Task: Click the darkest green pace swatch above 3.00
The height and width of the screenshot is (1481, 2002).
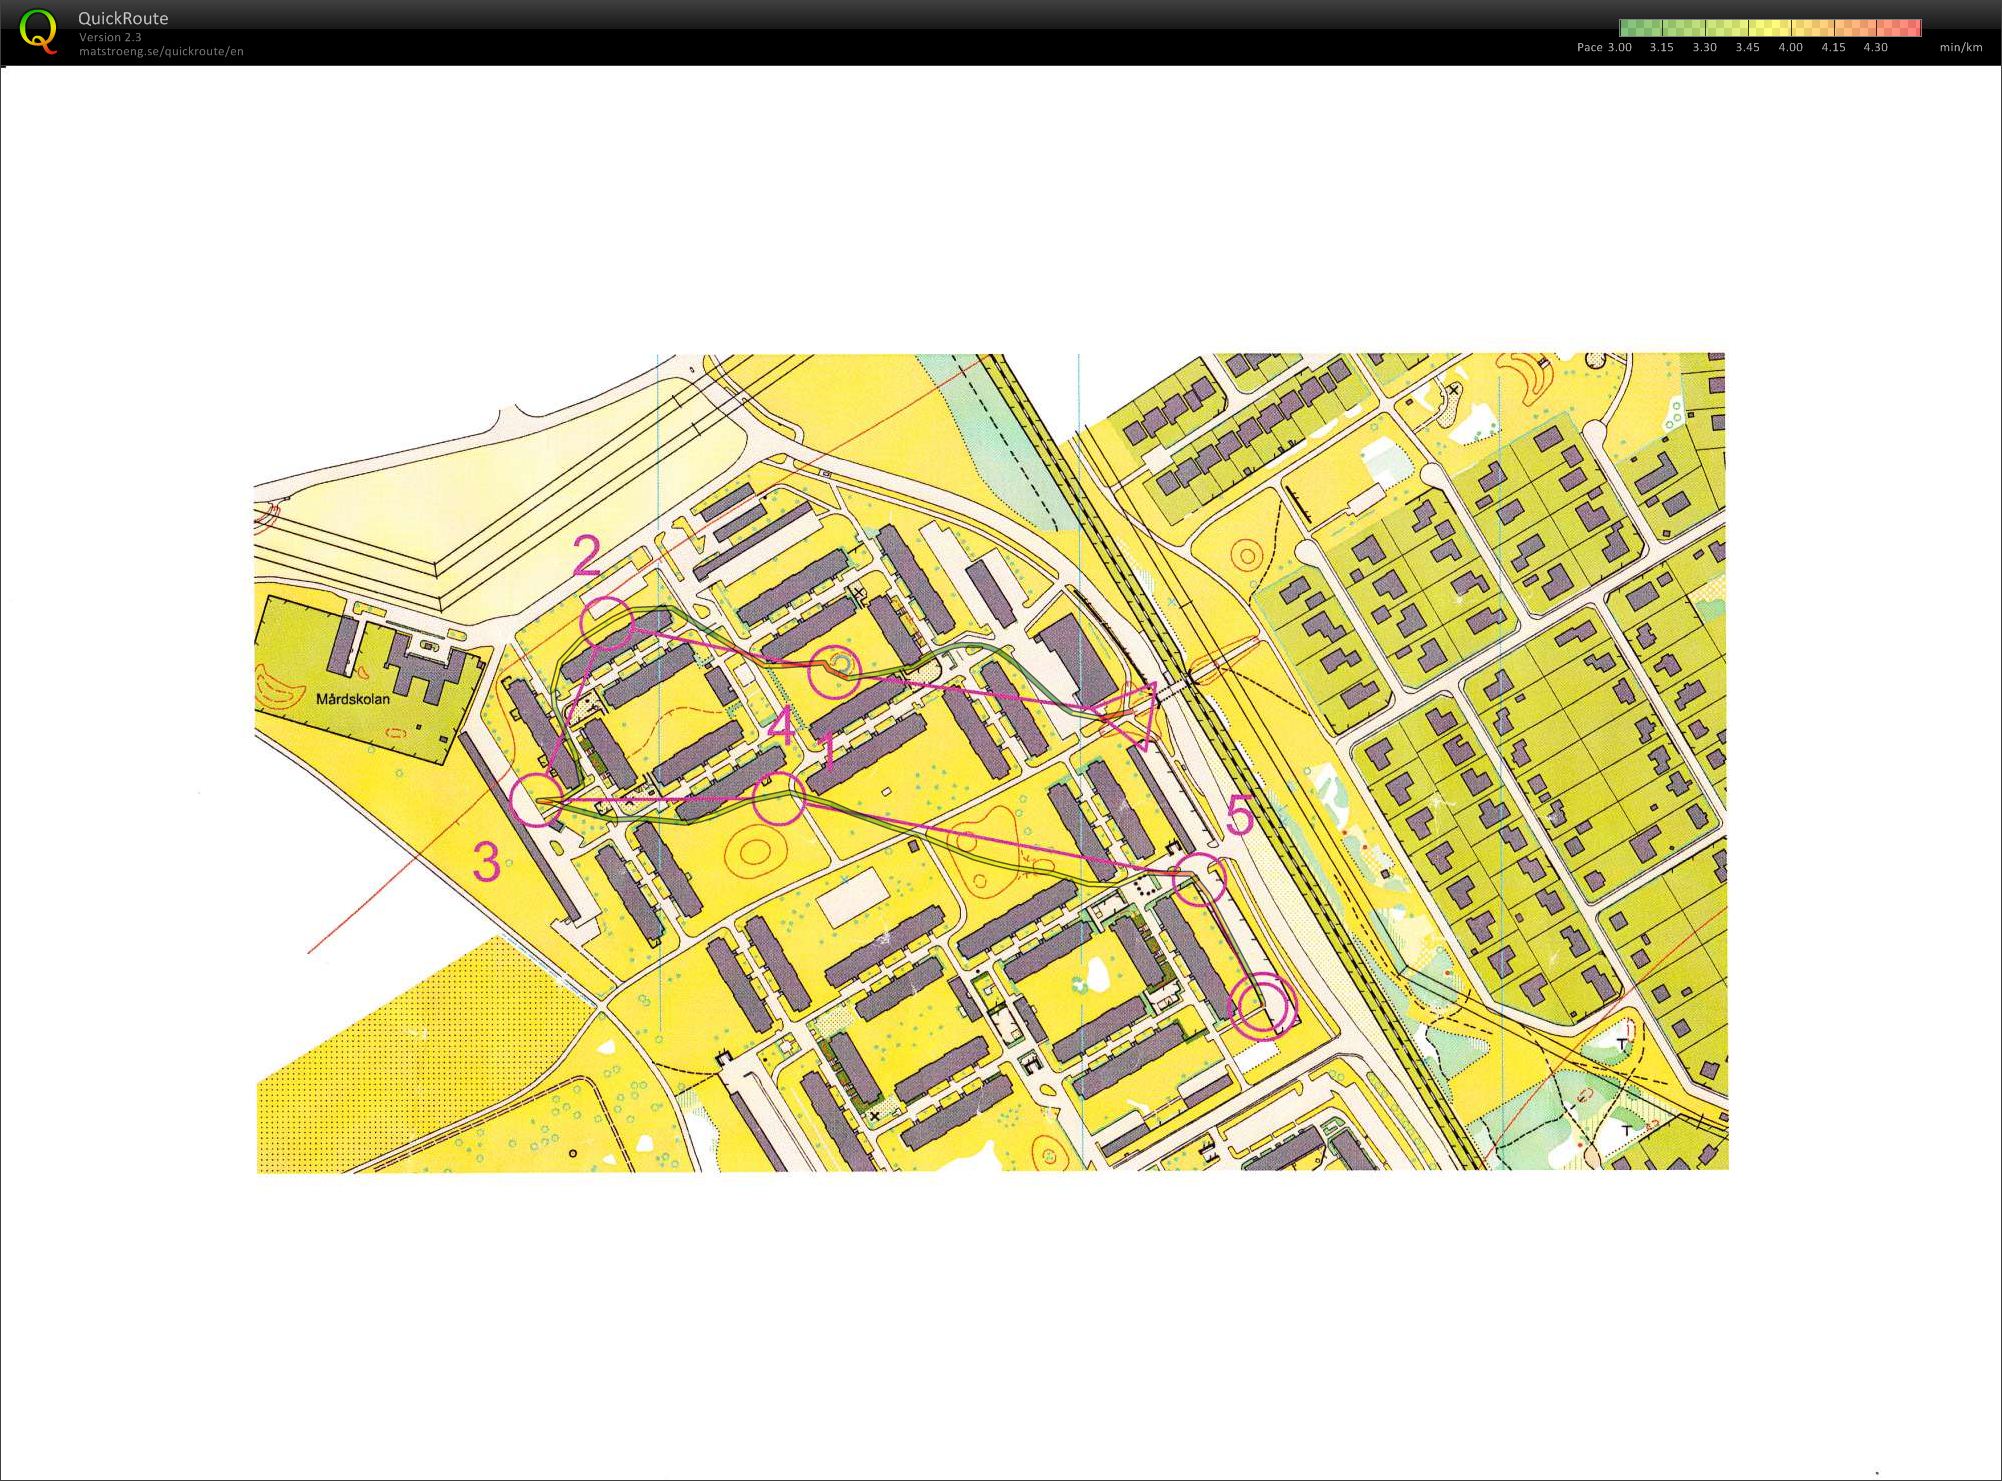Action: [x=1641, y=28]
